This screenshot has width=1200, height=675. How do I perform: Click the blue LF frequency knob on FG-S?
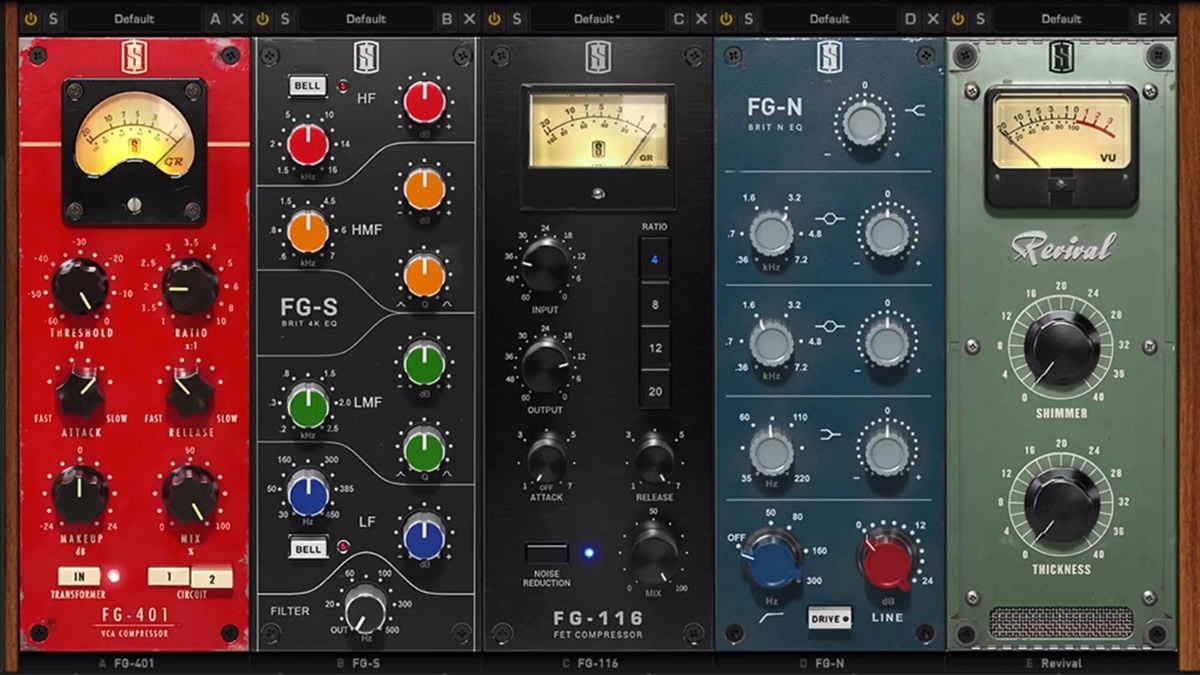pos(308,493)
